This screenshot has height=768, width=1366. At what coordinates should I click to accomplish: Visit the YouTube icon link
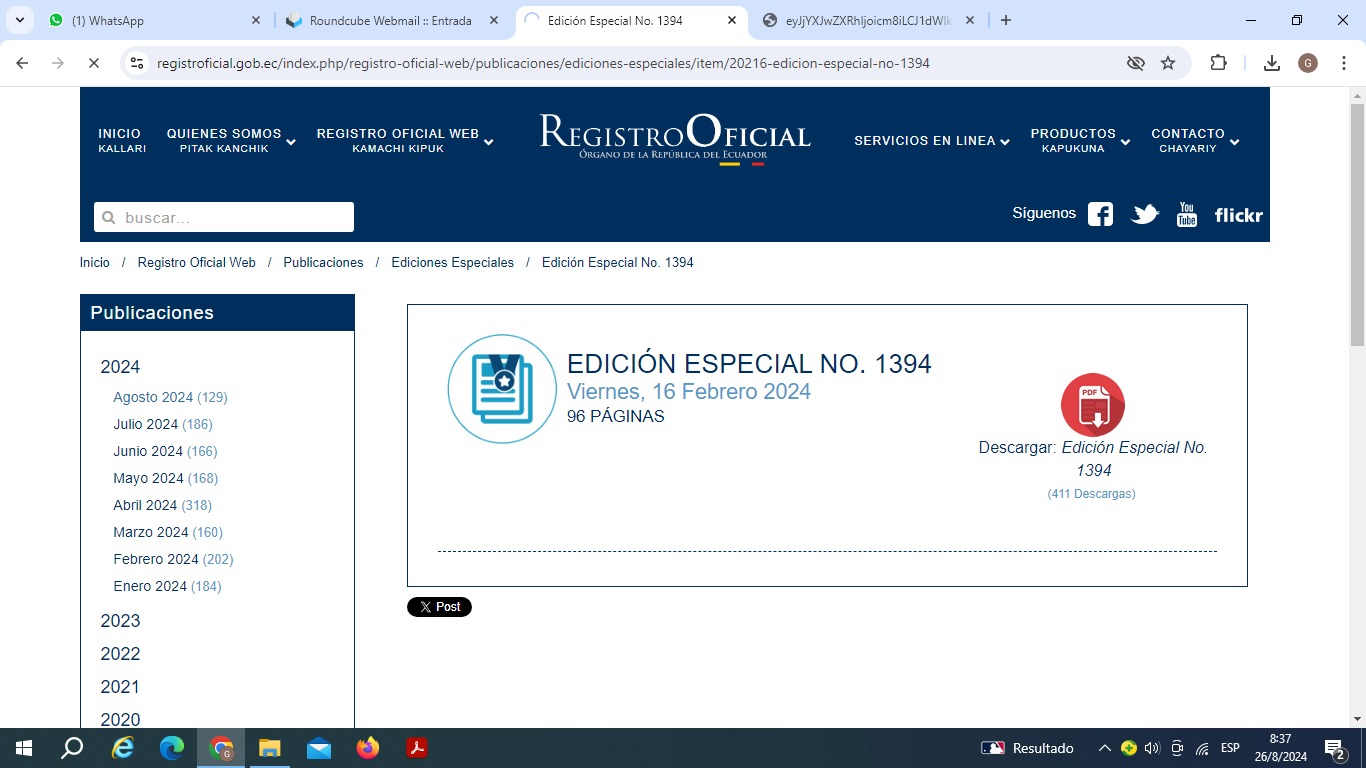[1187, 214]
